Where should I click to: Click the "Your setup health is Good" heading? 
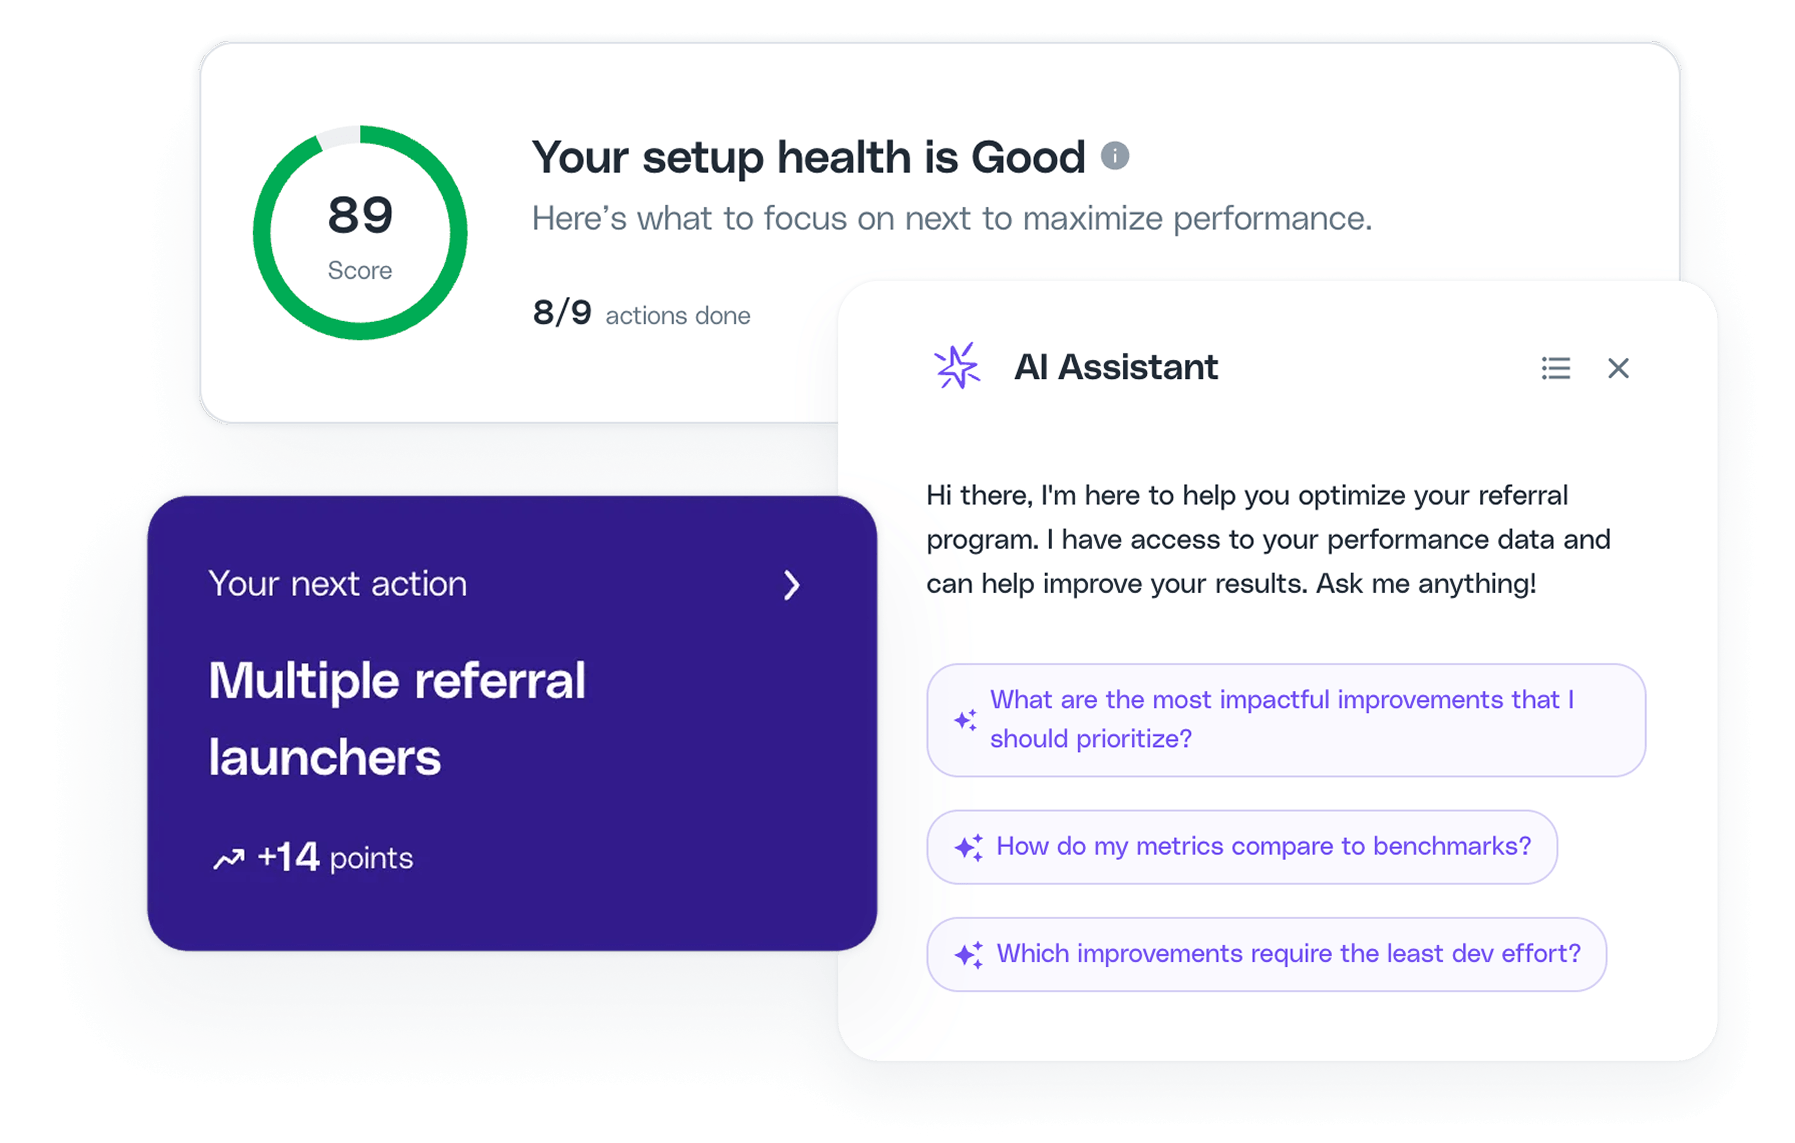808,157
